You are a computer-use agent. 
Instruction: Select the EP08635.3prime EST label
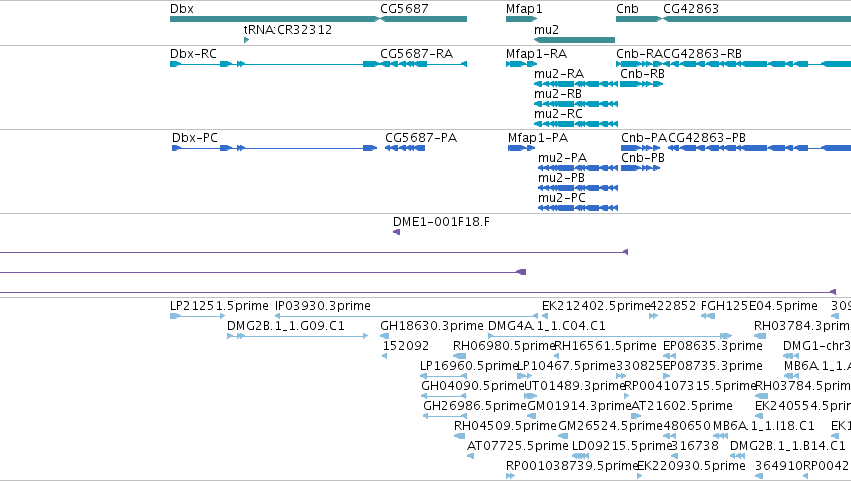713,346
